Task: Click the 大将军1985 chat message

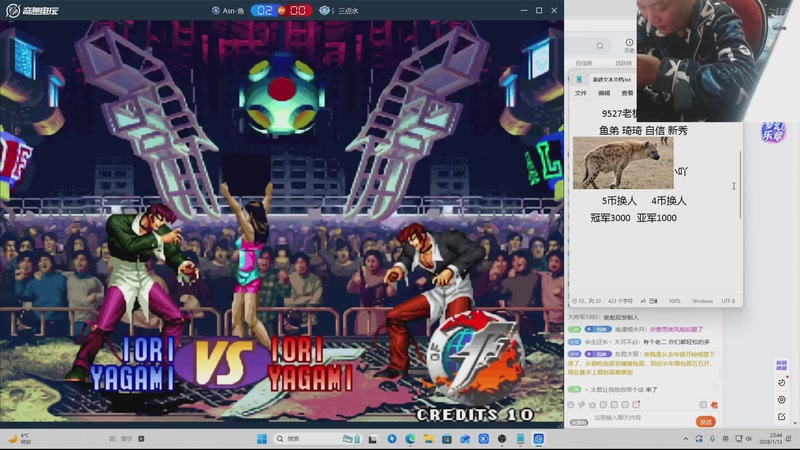Action: [603, 317]
